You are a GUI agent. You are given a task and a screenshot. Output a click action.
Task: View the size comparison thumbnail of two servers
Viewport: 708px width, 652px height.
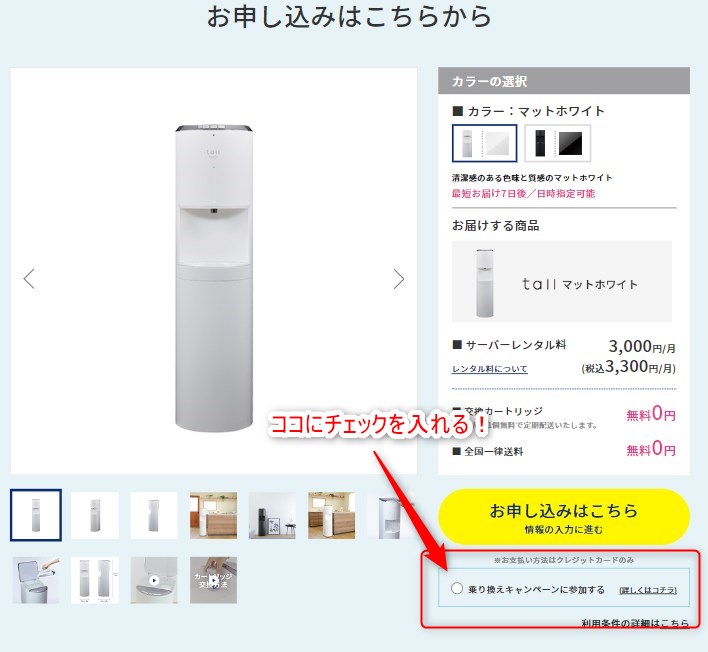(x=95, y=580)
